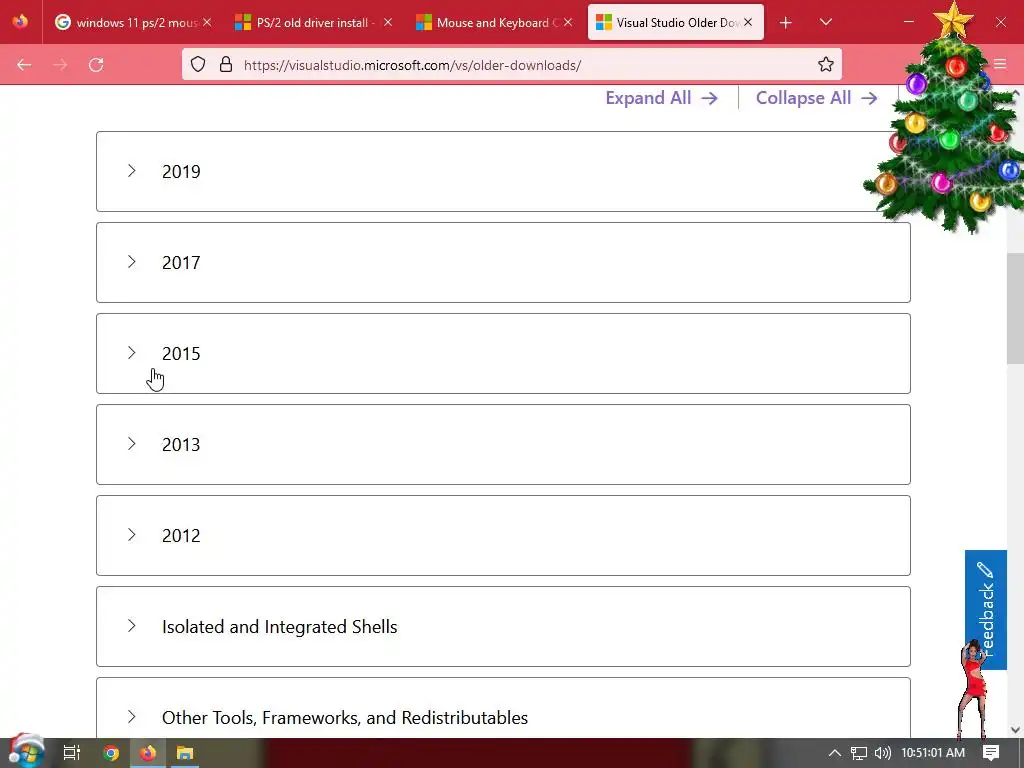
Task: Close the windows 11 ps/2 mouse tab
Action: 207,22
